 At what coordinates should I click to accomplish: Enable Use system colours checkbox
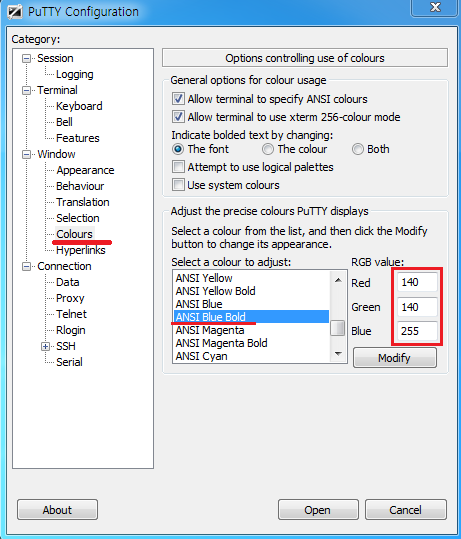point(178,185)
